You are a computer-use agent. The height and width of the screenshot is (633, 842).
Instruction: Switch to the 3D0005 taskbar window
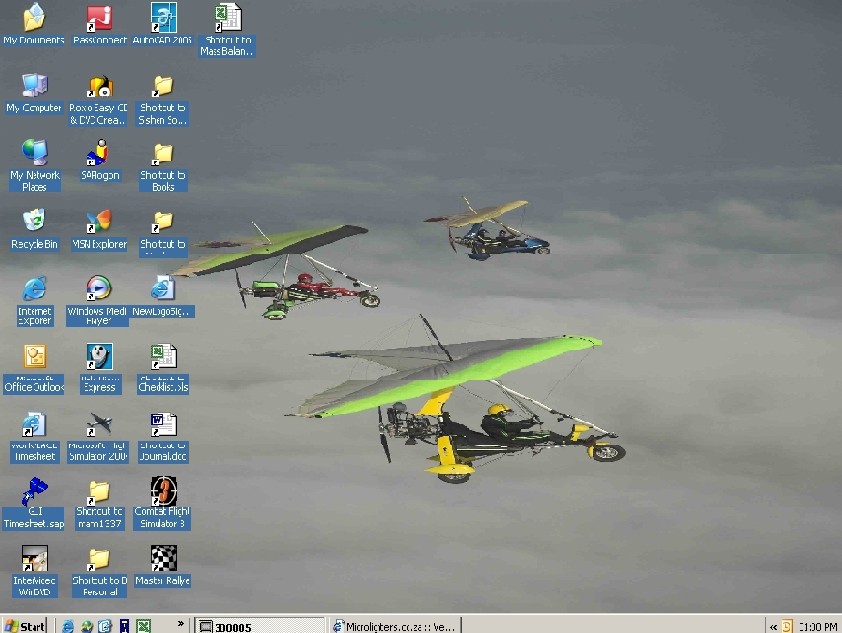(259, 626)
